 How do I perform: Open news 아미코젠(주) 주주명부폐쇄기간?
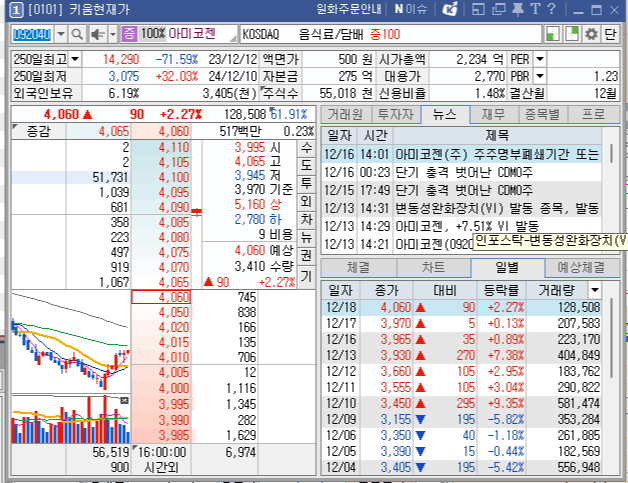461,154
